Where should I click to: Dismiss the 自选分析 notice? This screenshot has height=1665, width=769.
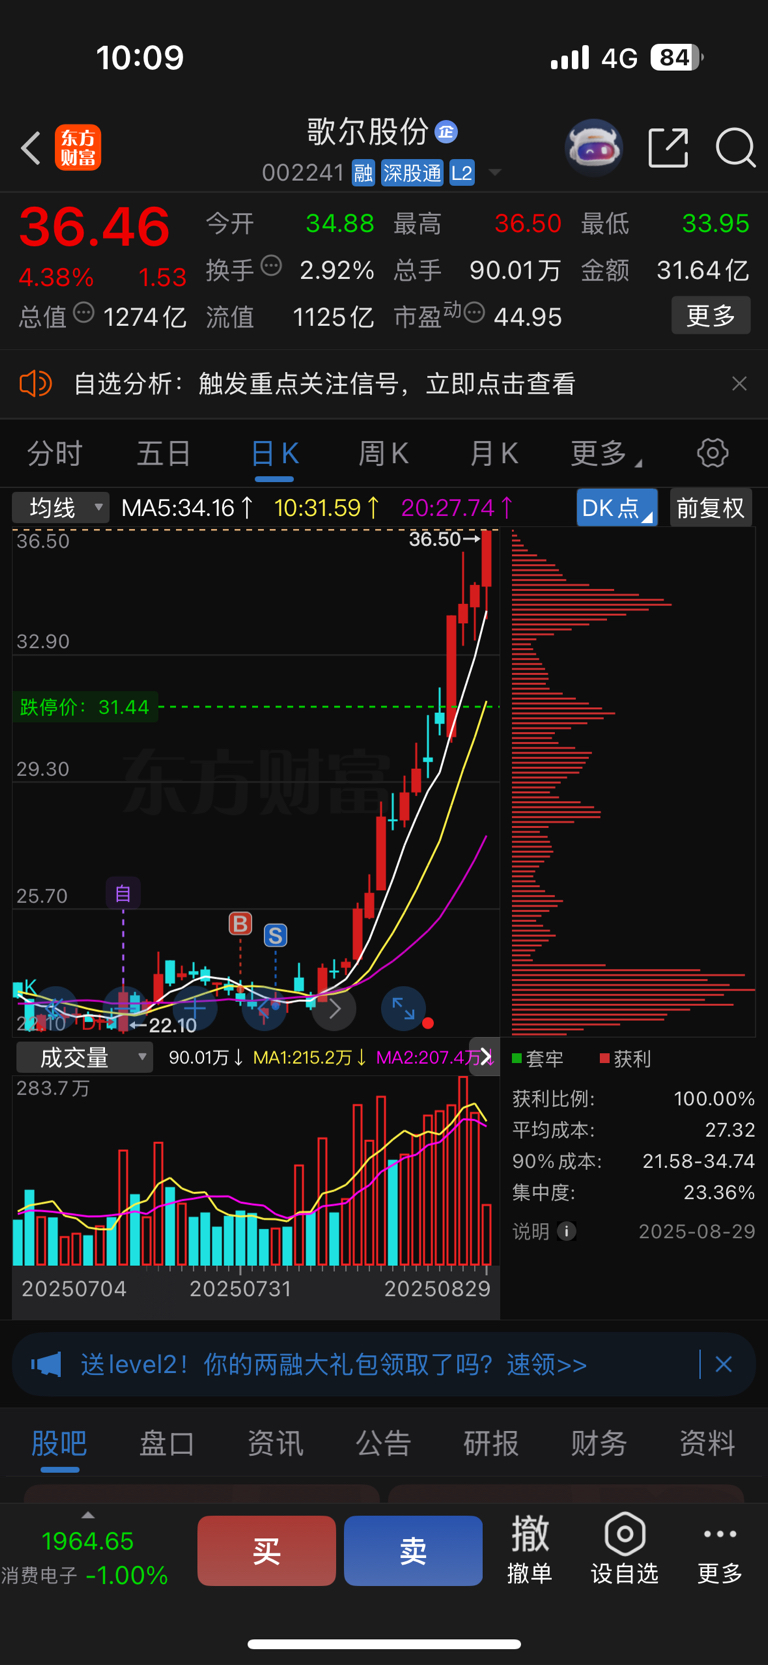(x=739, y=384)
